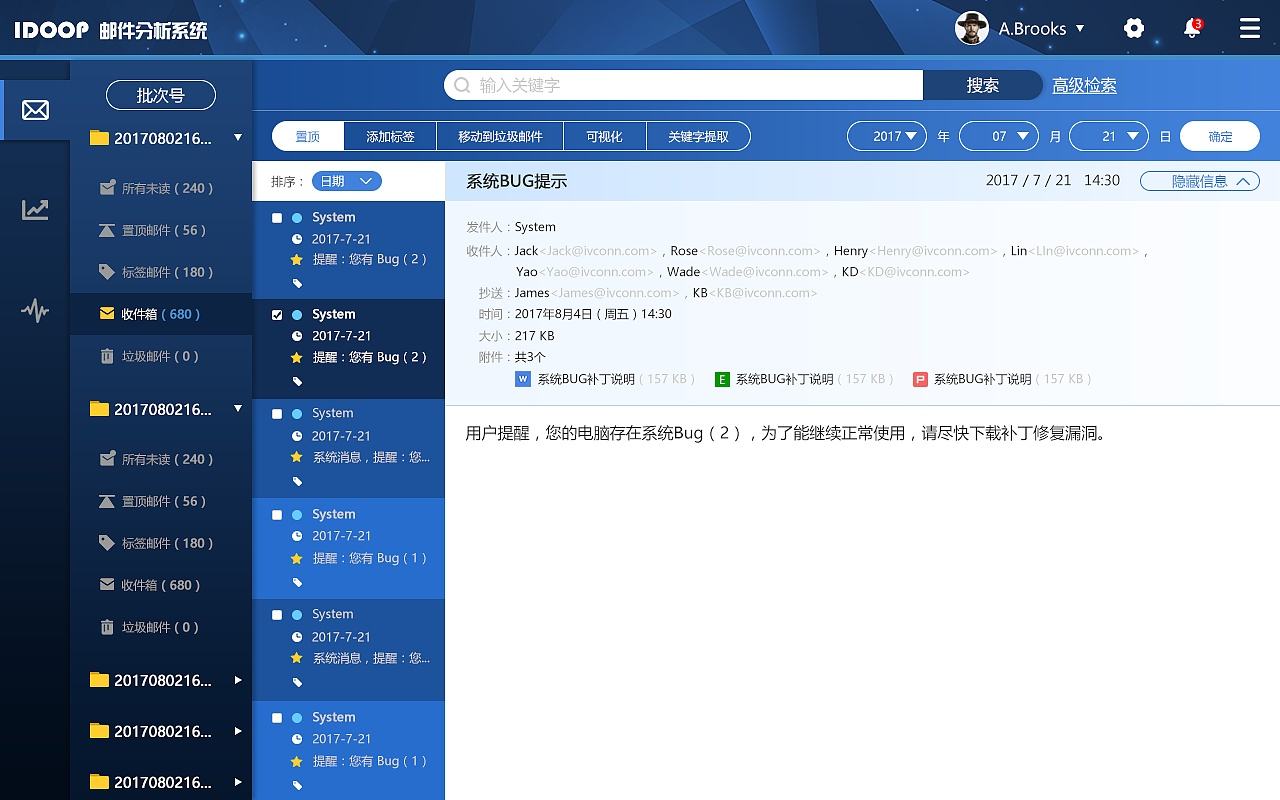Open the line chart statistics sidebar icon
Viewport: 1280px width, 800px height.
tap(35, 210)
